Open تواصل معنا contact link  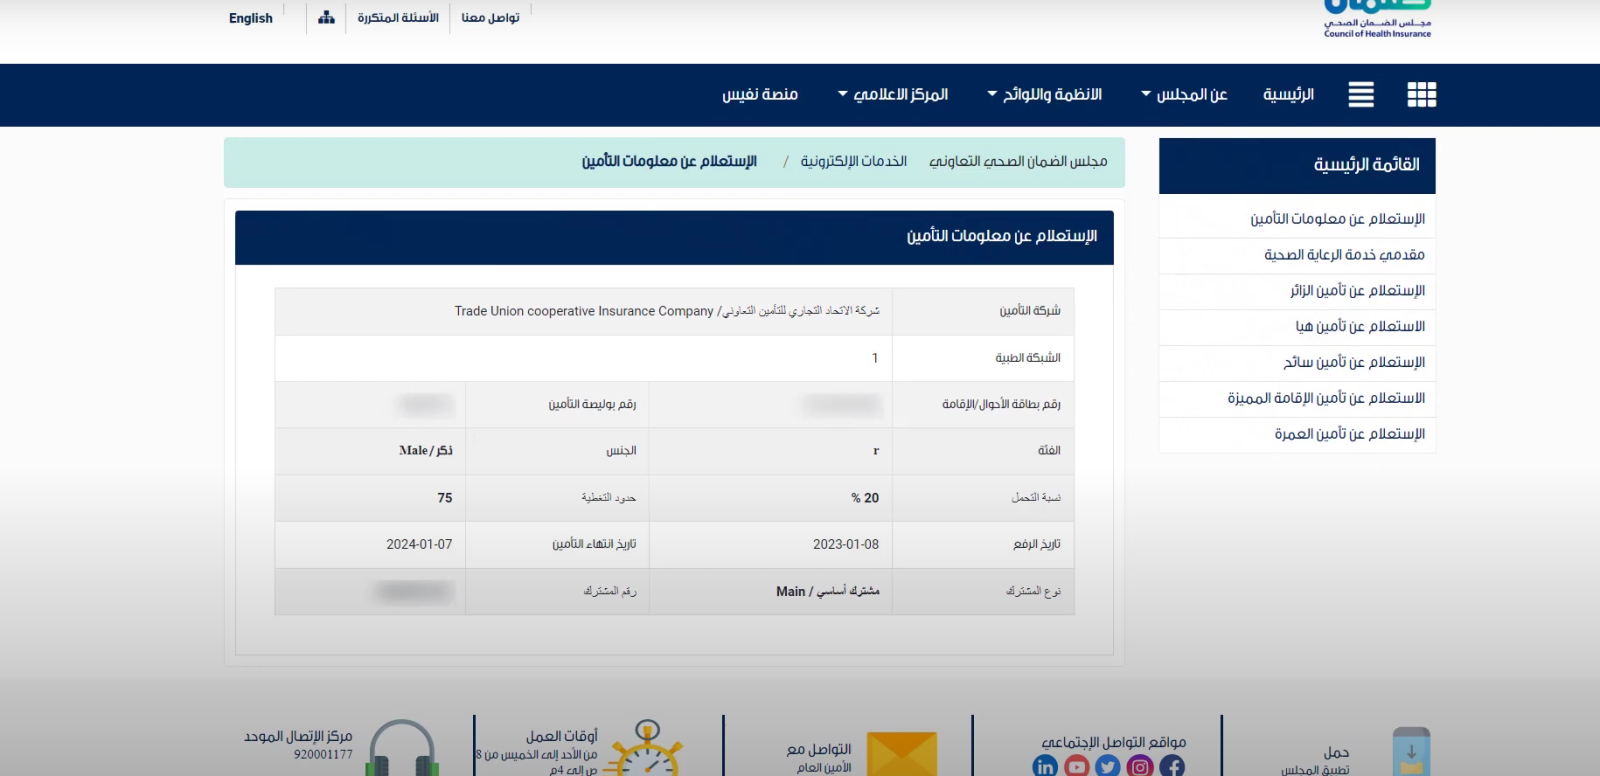[490, 18]
